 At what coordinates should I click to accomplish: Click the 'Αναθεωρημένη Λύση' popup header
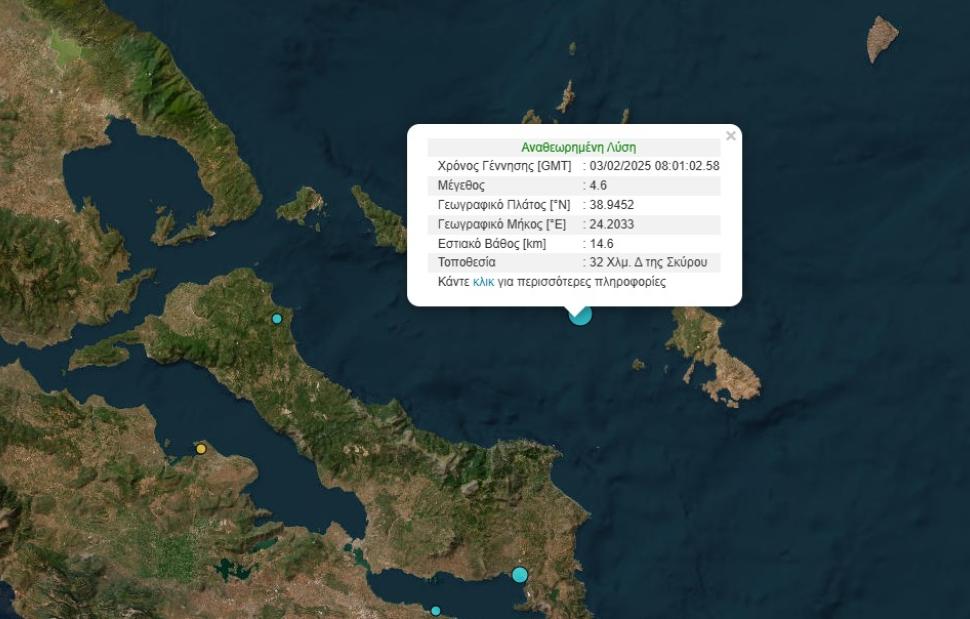click(578, 147)
